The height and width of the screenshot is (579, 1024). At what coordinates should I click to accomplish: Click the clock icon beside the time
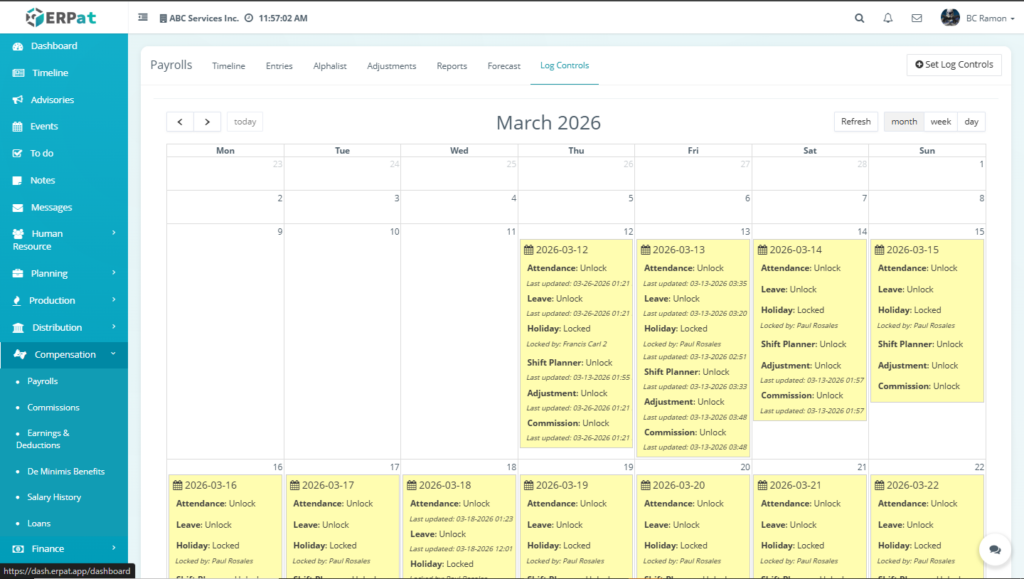coord(249,18)
